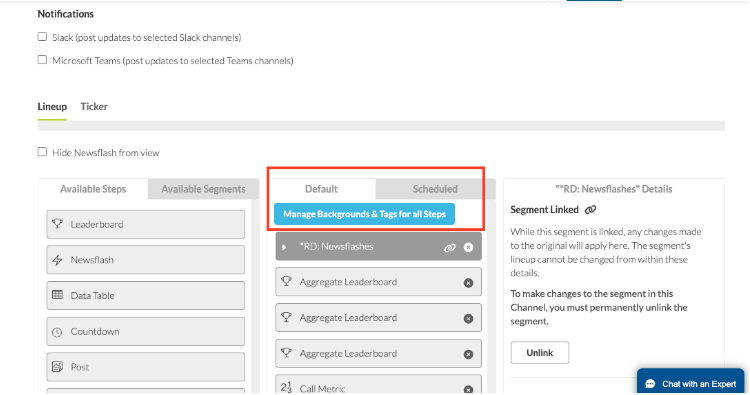The image size is (750, 395).
Task: Select the Leaderboard step label
Action: point(97,224)
